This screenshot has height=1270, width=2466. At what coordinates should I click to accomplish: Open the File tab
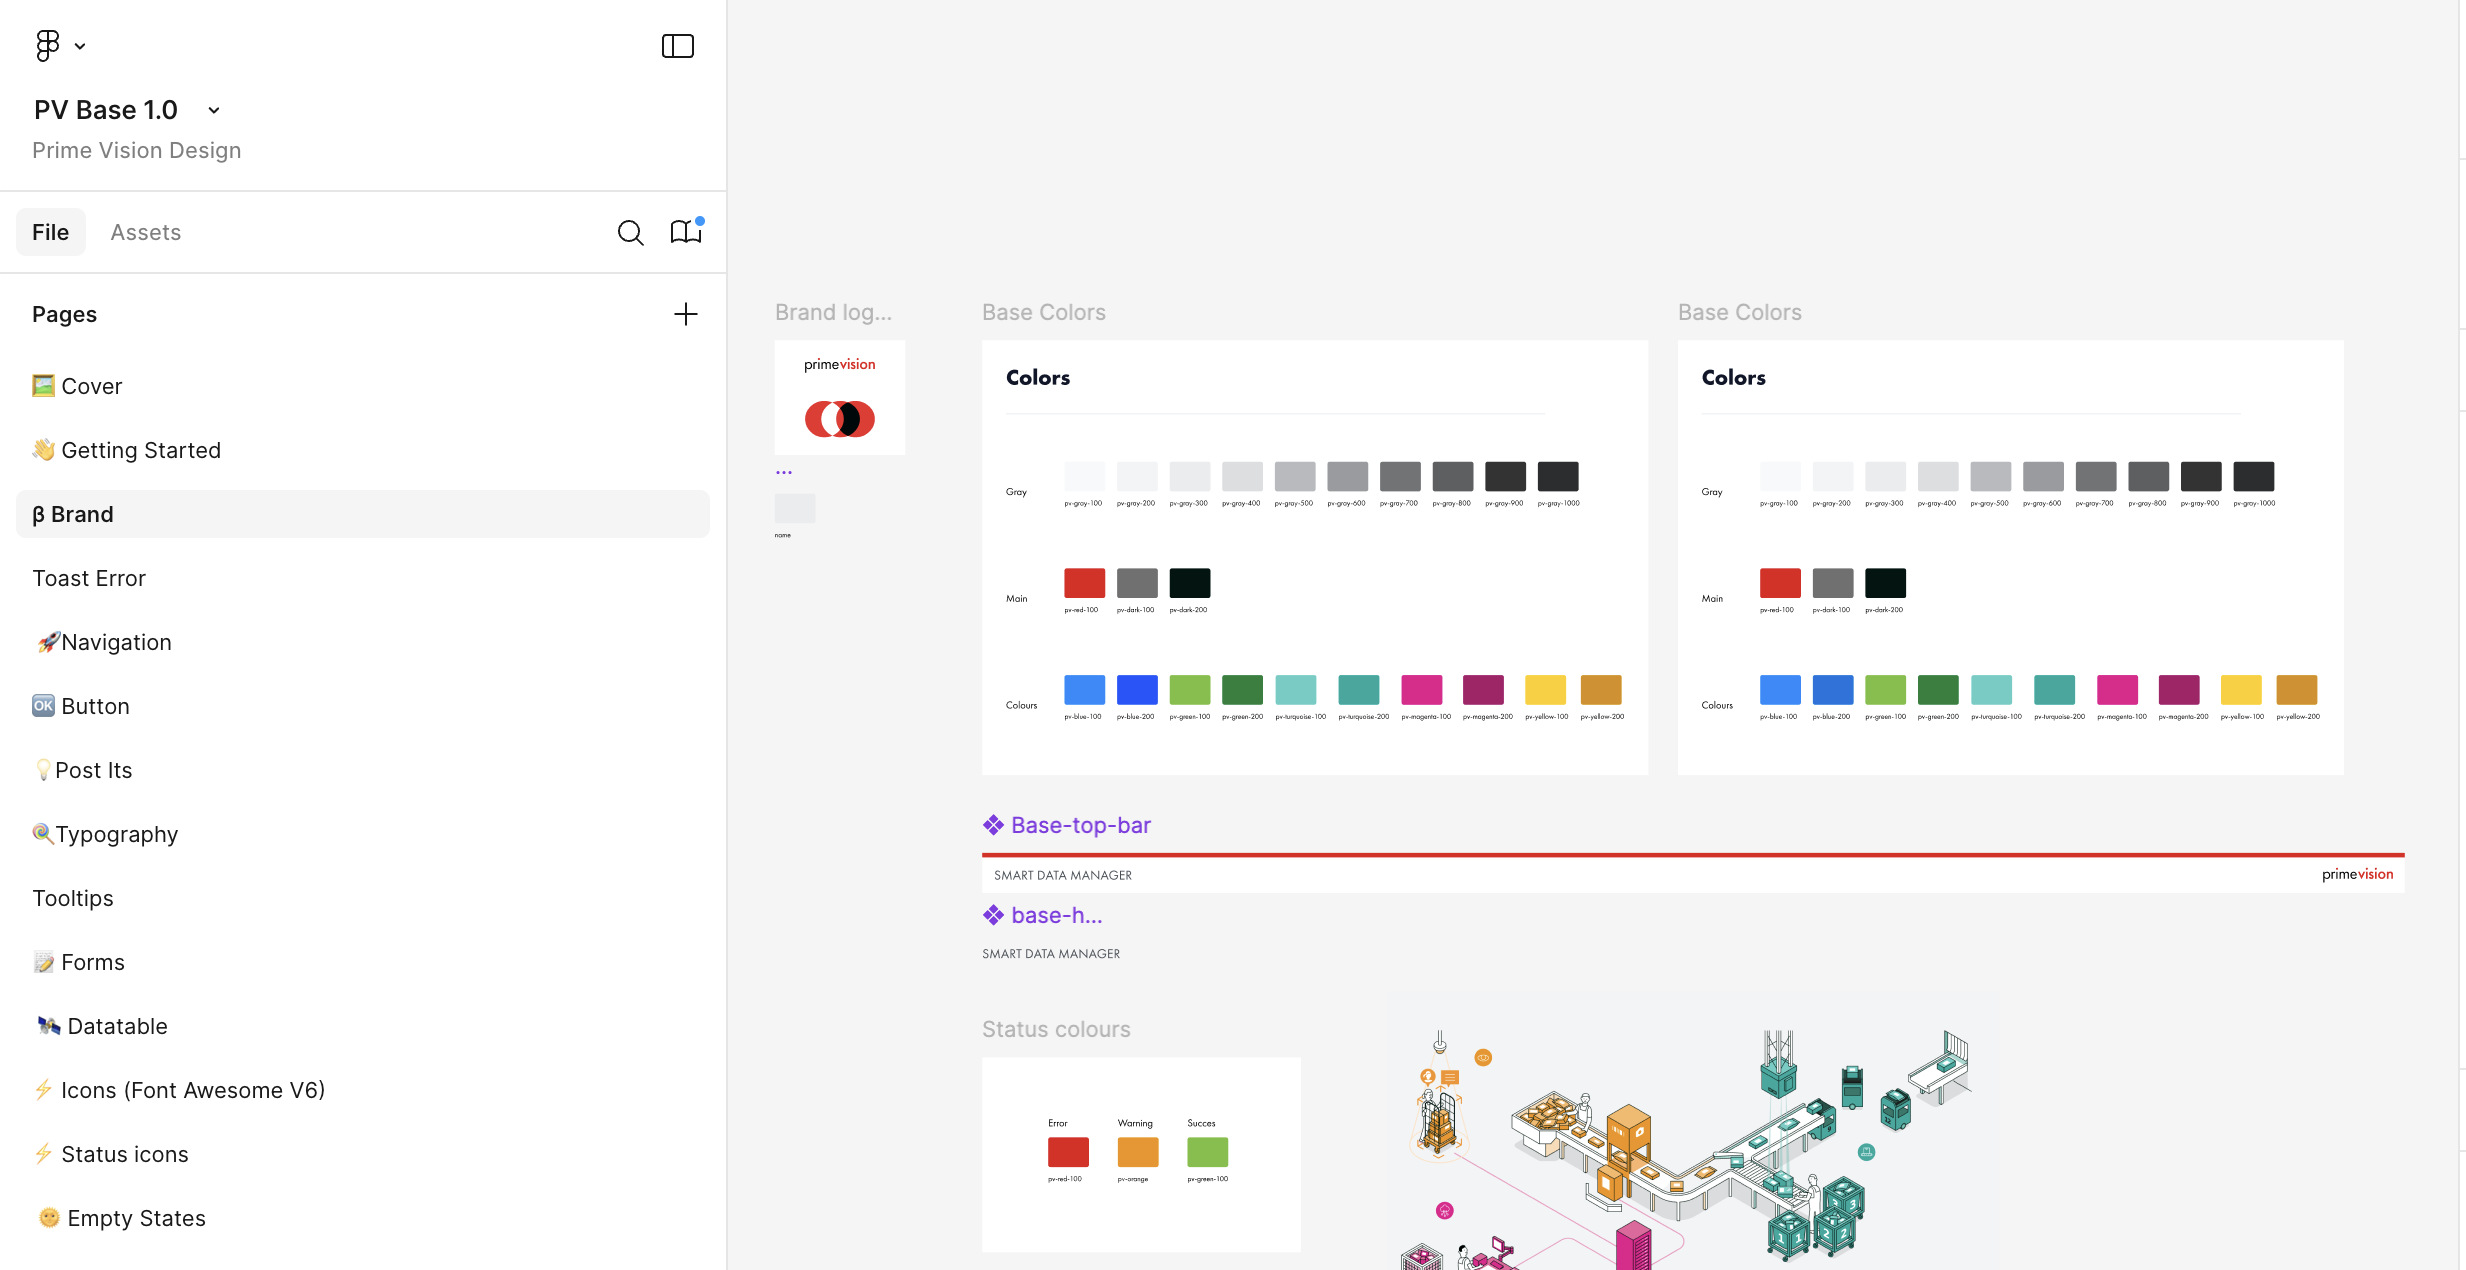point(50,231)
